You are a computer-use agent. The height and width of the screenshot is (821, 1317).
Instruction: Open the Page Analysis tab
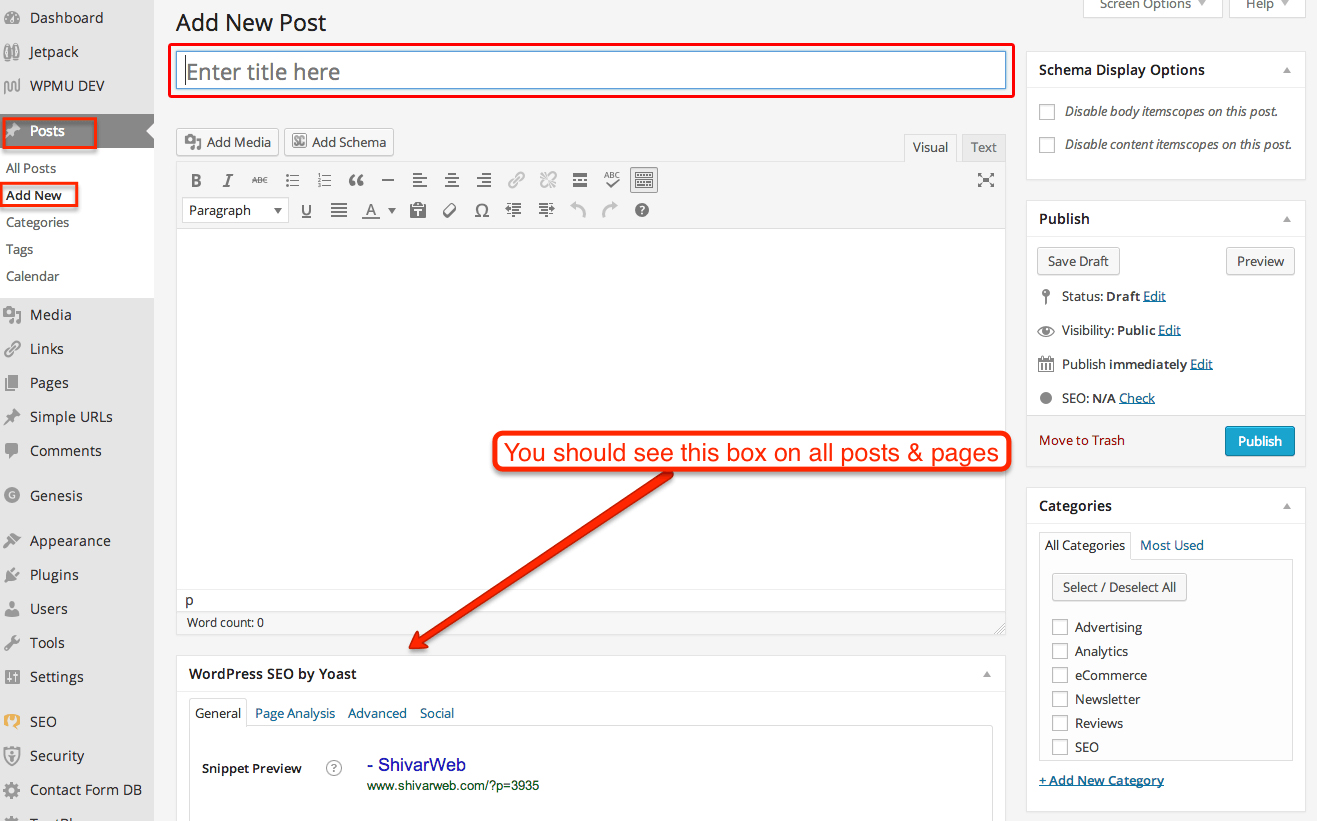click(x=295, y=713)
